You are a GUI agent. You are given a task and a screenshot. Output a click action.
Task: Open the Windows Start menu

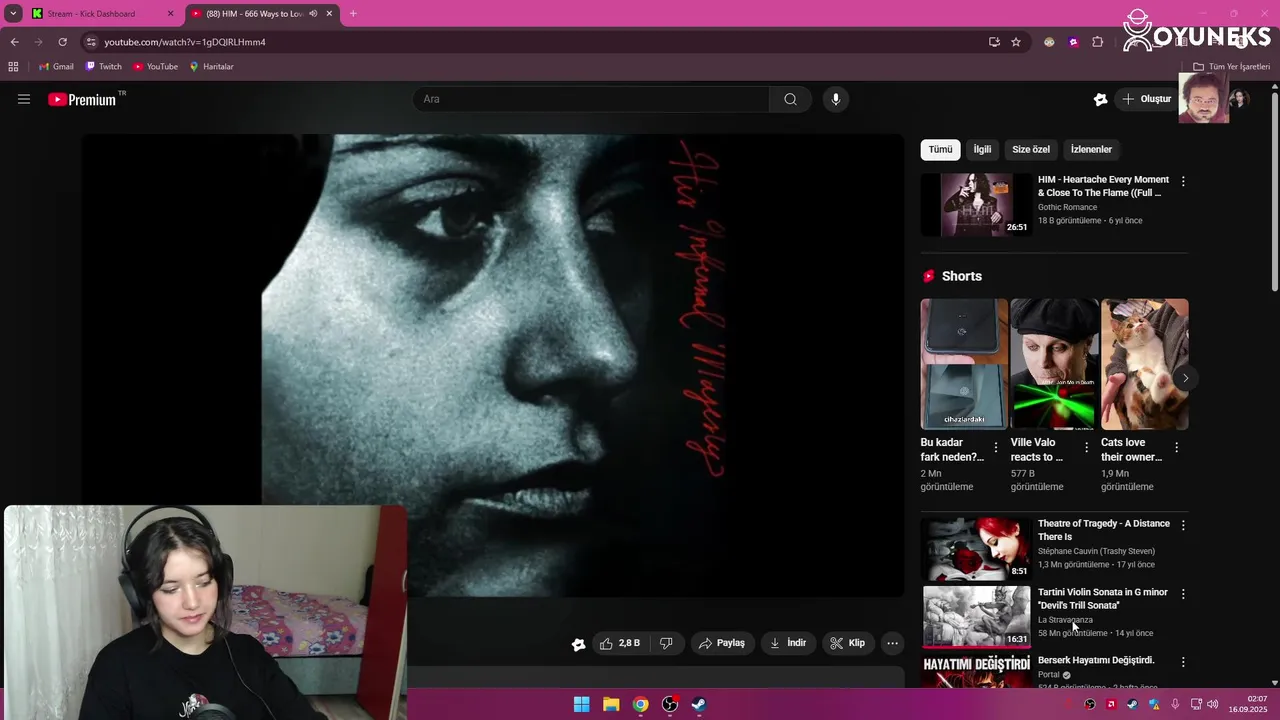coord(581,704)
